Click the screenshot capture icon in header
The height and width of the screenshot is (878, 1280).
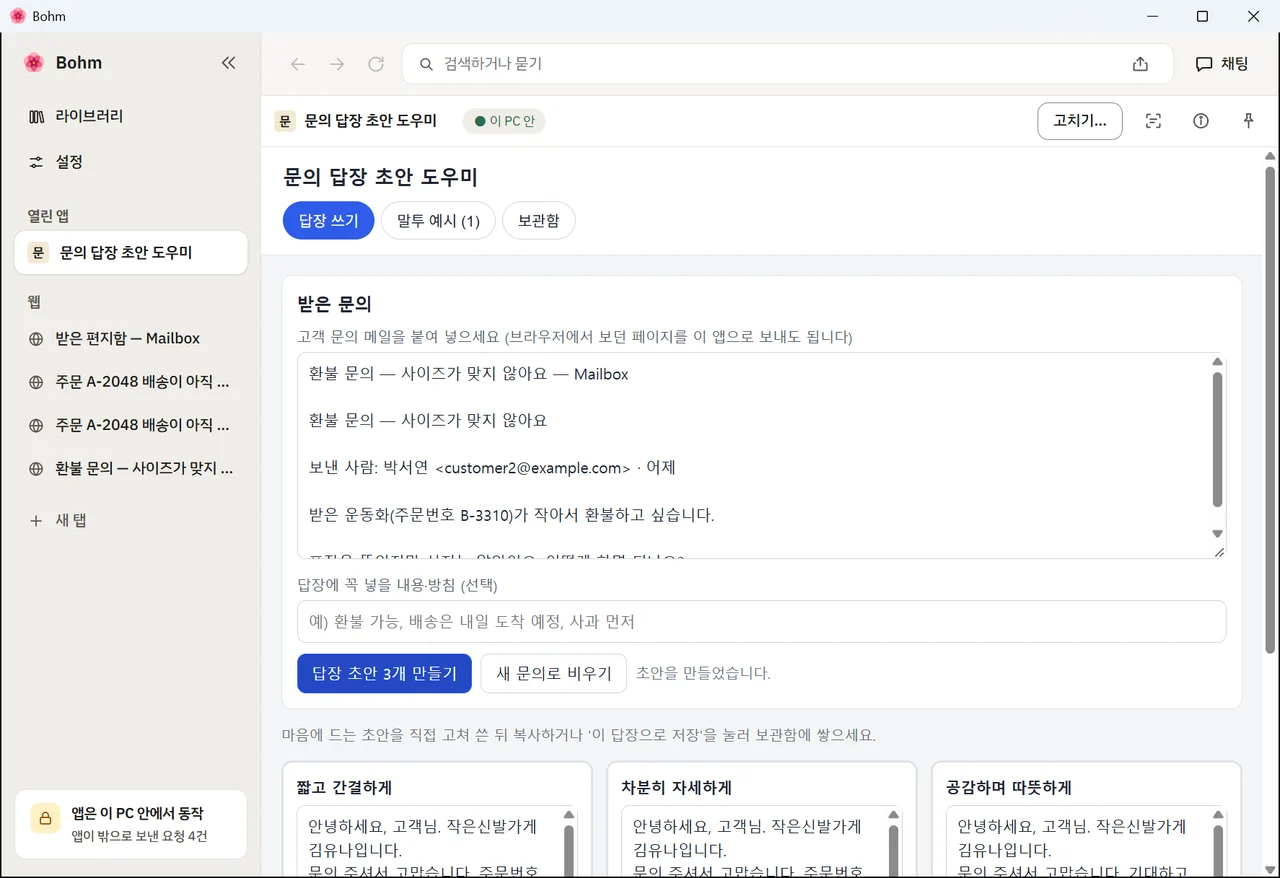[1153, 121]
